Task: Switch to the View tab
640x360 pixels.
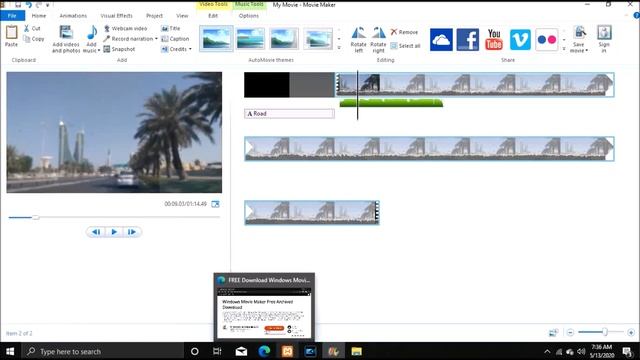Action: [x=182, y=16]
